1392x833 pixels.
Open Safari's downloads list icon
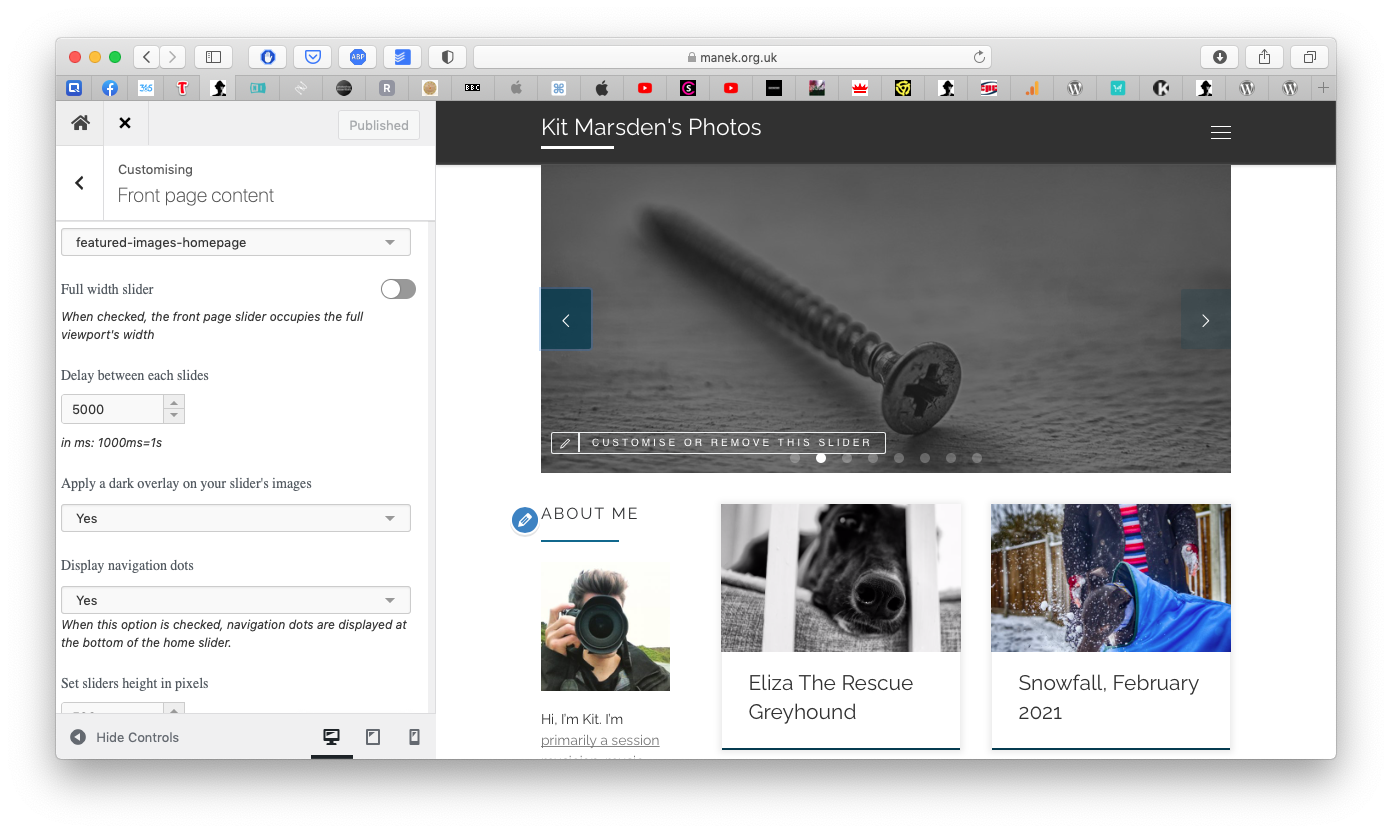pos(1219,57)
